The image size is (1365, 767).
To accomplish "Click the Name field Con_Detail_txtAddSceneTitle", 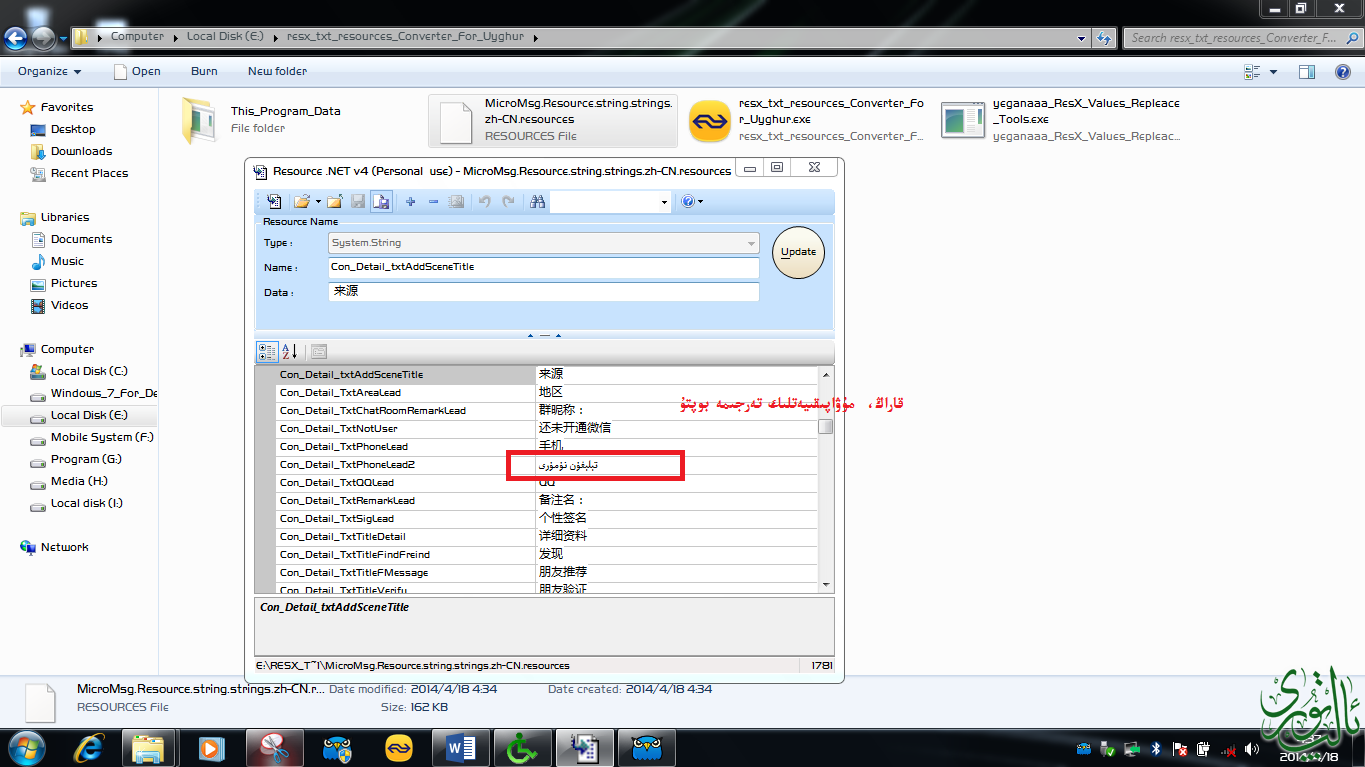I will [543, 268].
